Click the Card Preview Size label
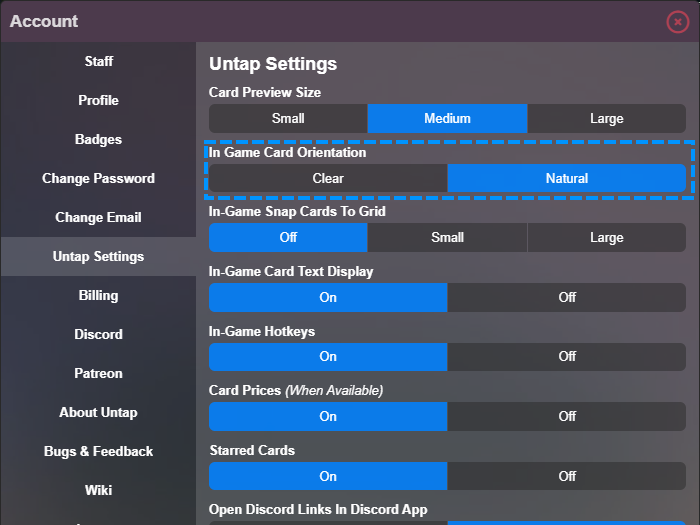700x525 pixels. coord(265,92)
